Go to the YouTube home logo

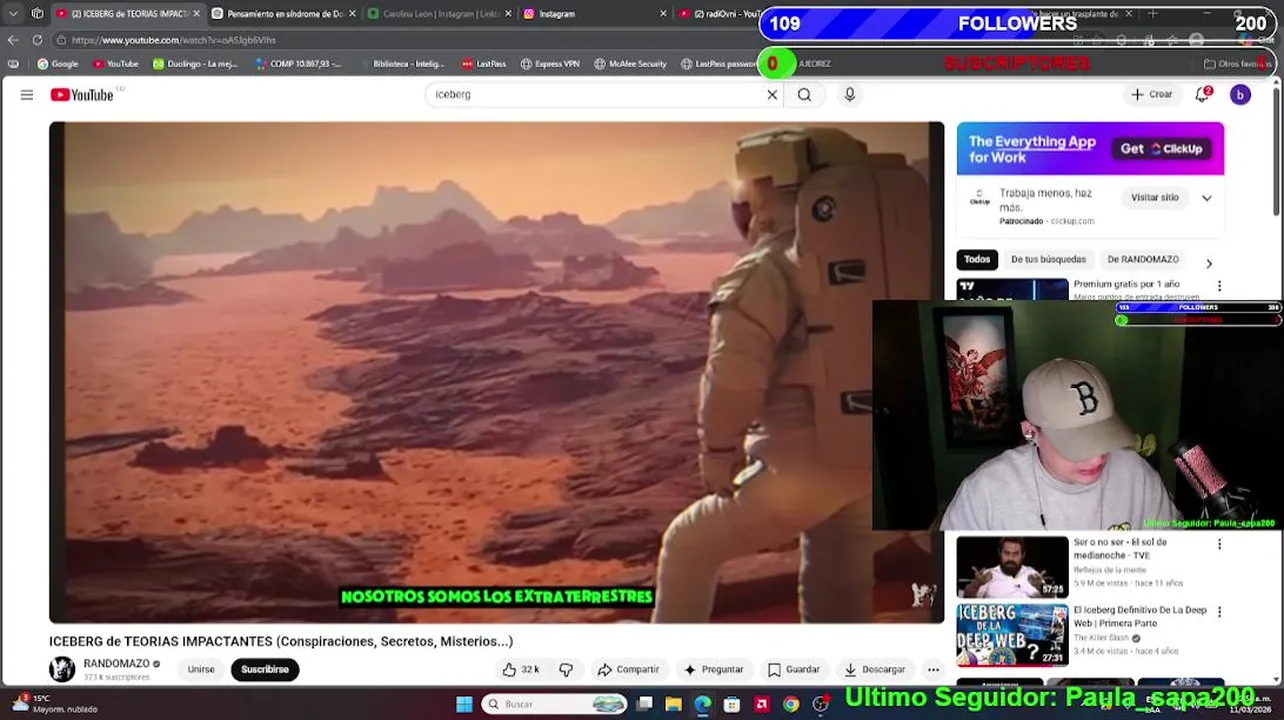tap(82, 95)
